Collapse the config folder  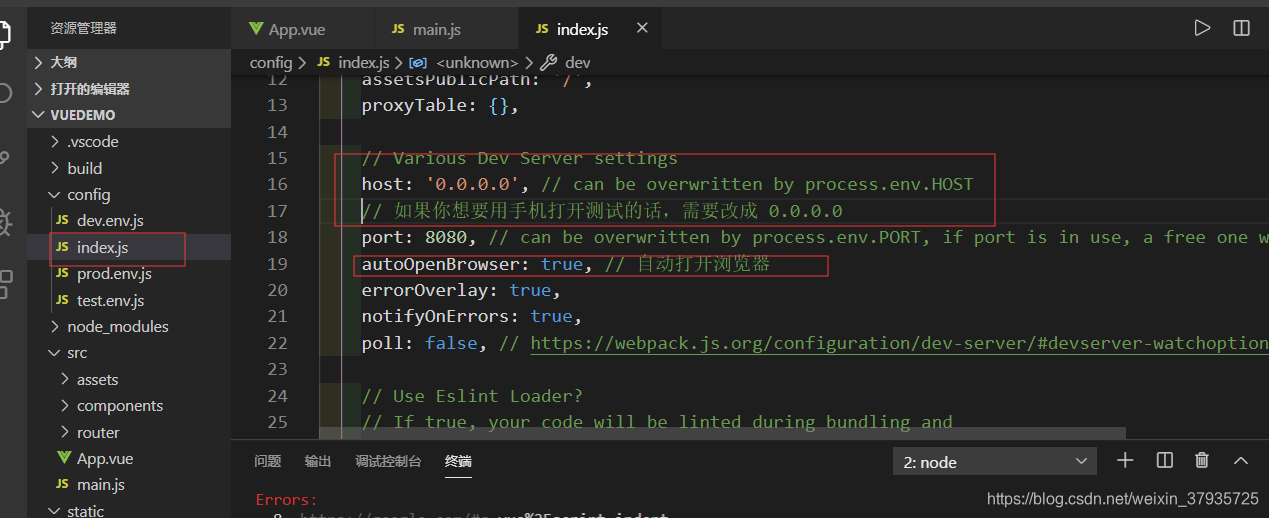[x=130, y=194]
